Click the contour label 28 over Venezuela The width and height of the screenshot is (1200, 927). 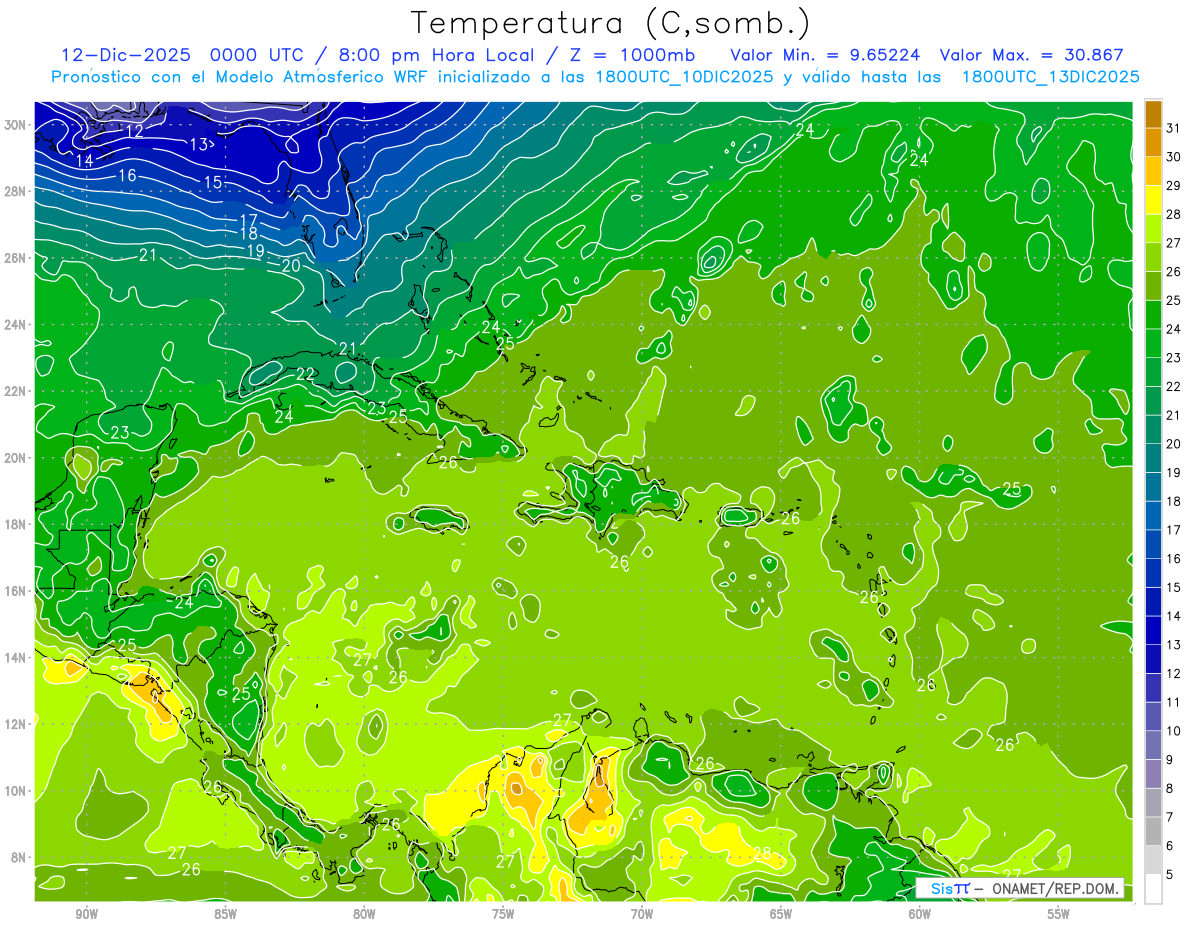[762, 853]
